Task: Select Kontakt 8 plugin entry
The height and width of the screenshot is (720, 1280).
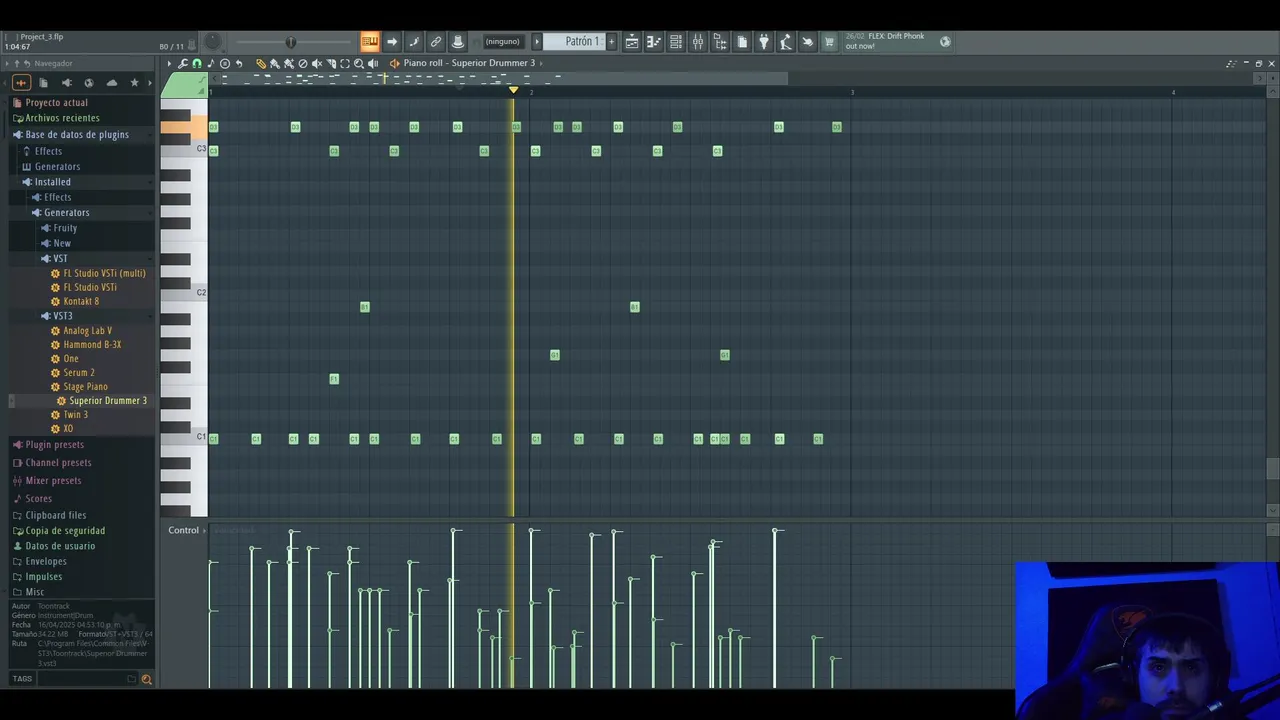Action: click(x=81, y=301)
